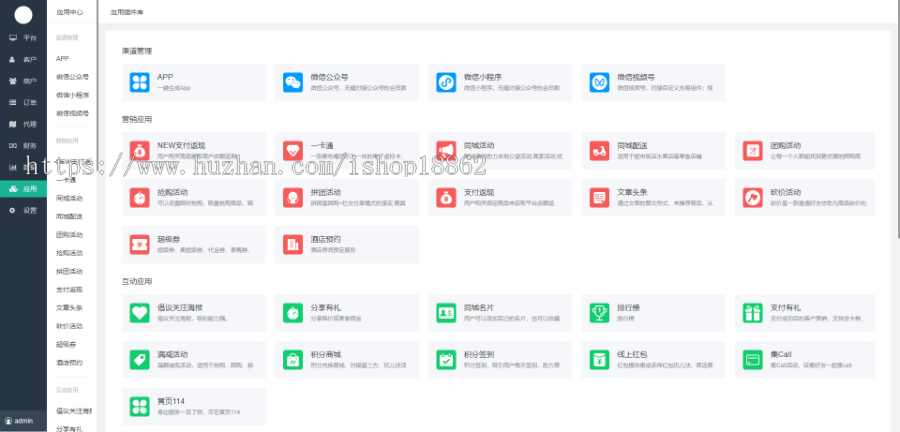The height and width of the screenshot is (432, 900).
Task: Open the 客户 item in dark navigation
Action: [x=23, y=60]
